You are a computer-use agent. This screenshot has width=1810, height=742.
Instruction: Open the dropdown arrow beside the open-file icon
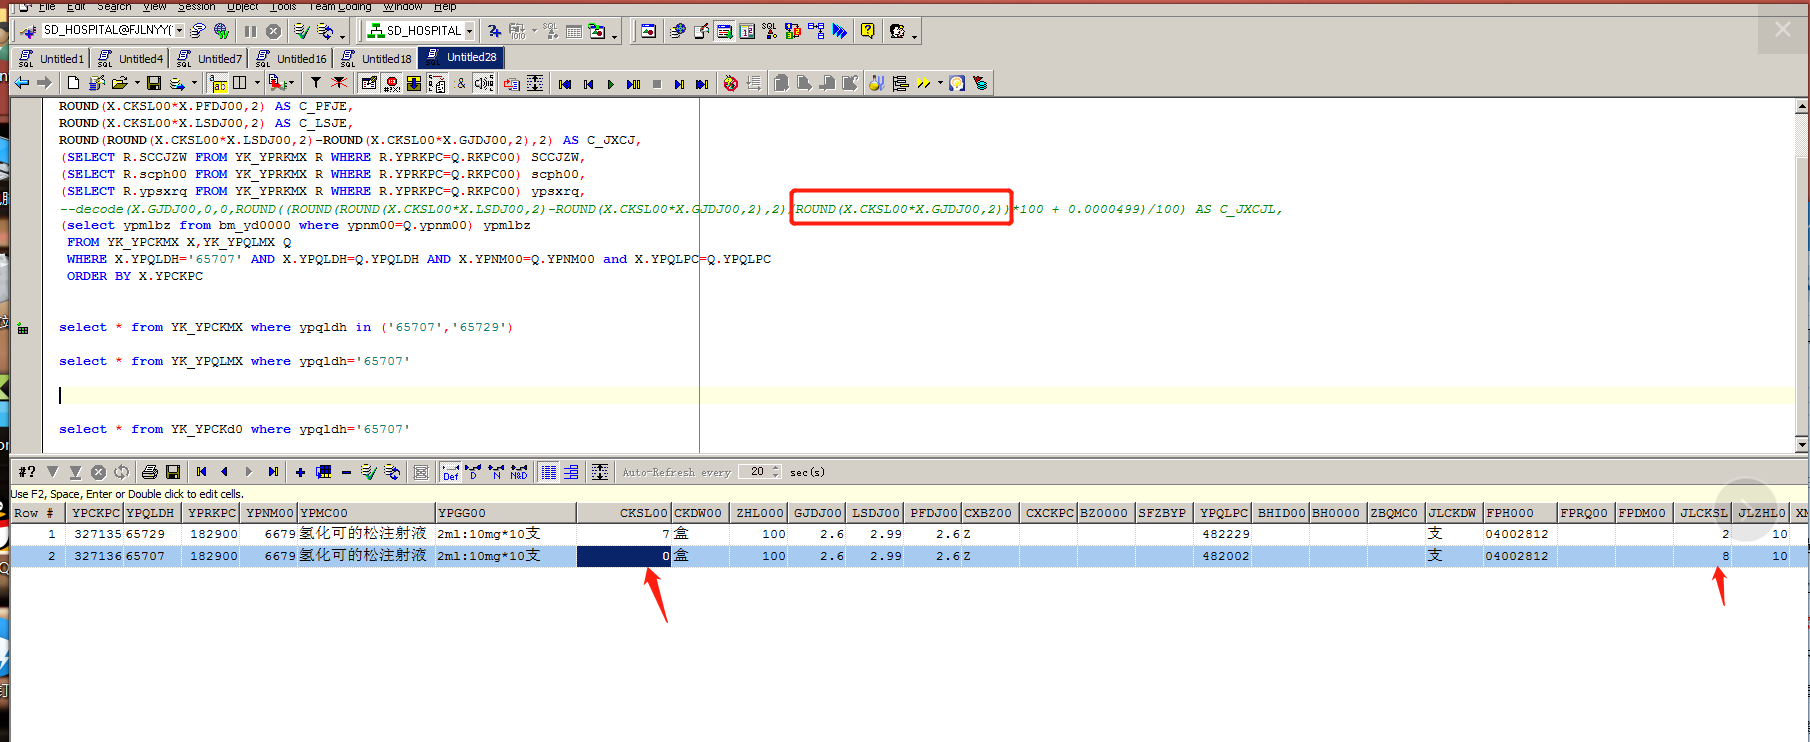137,84
